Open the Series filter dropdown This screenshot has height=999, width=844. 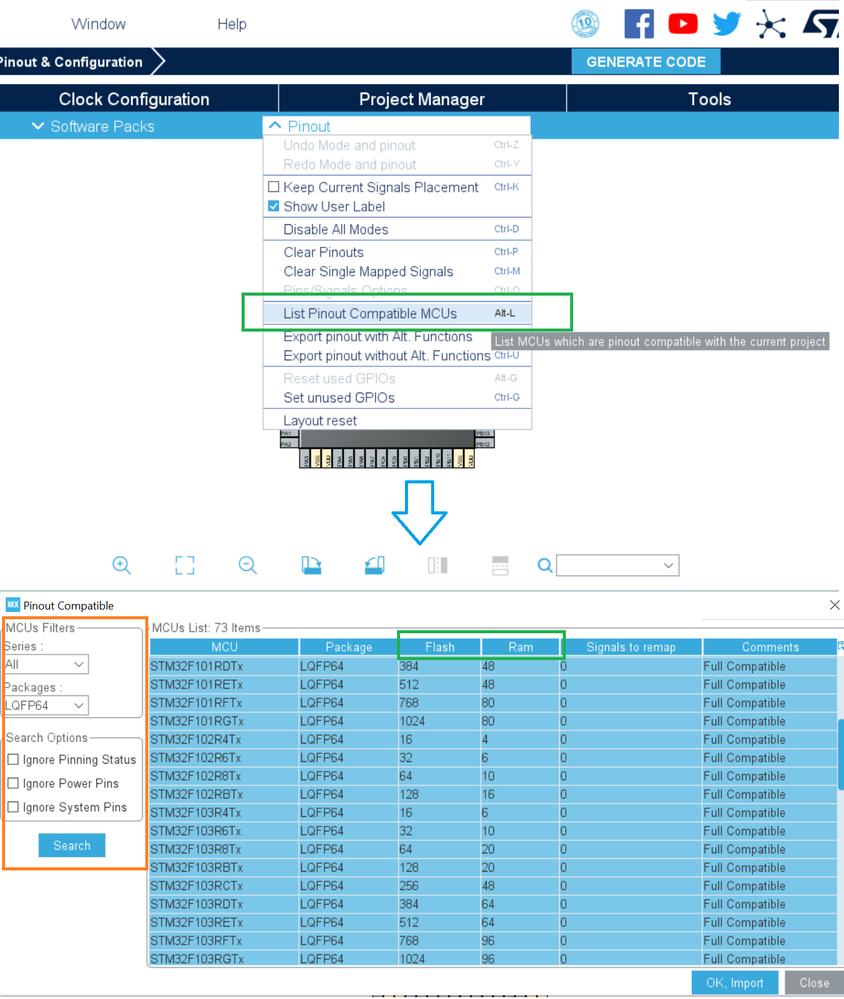tap(46, 665)
